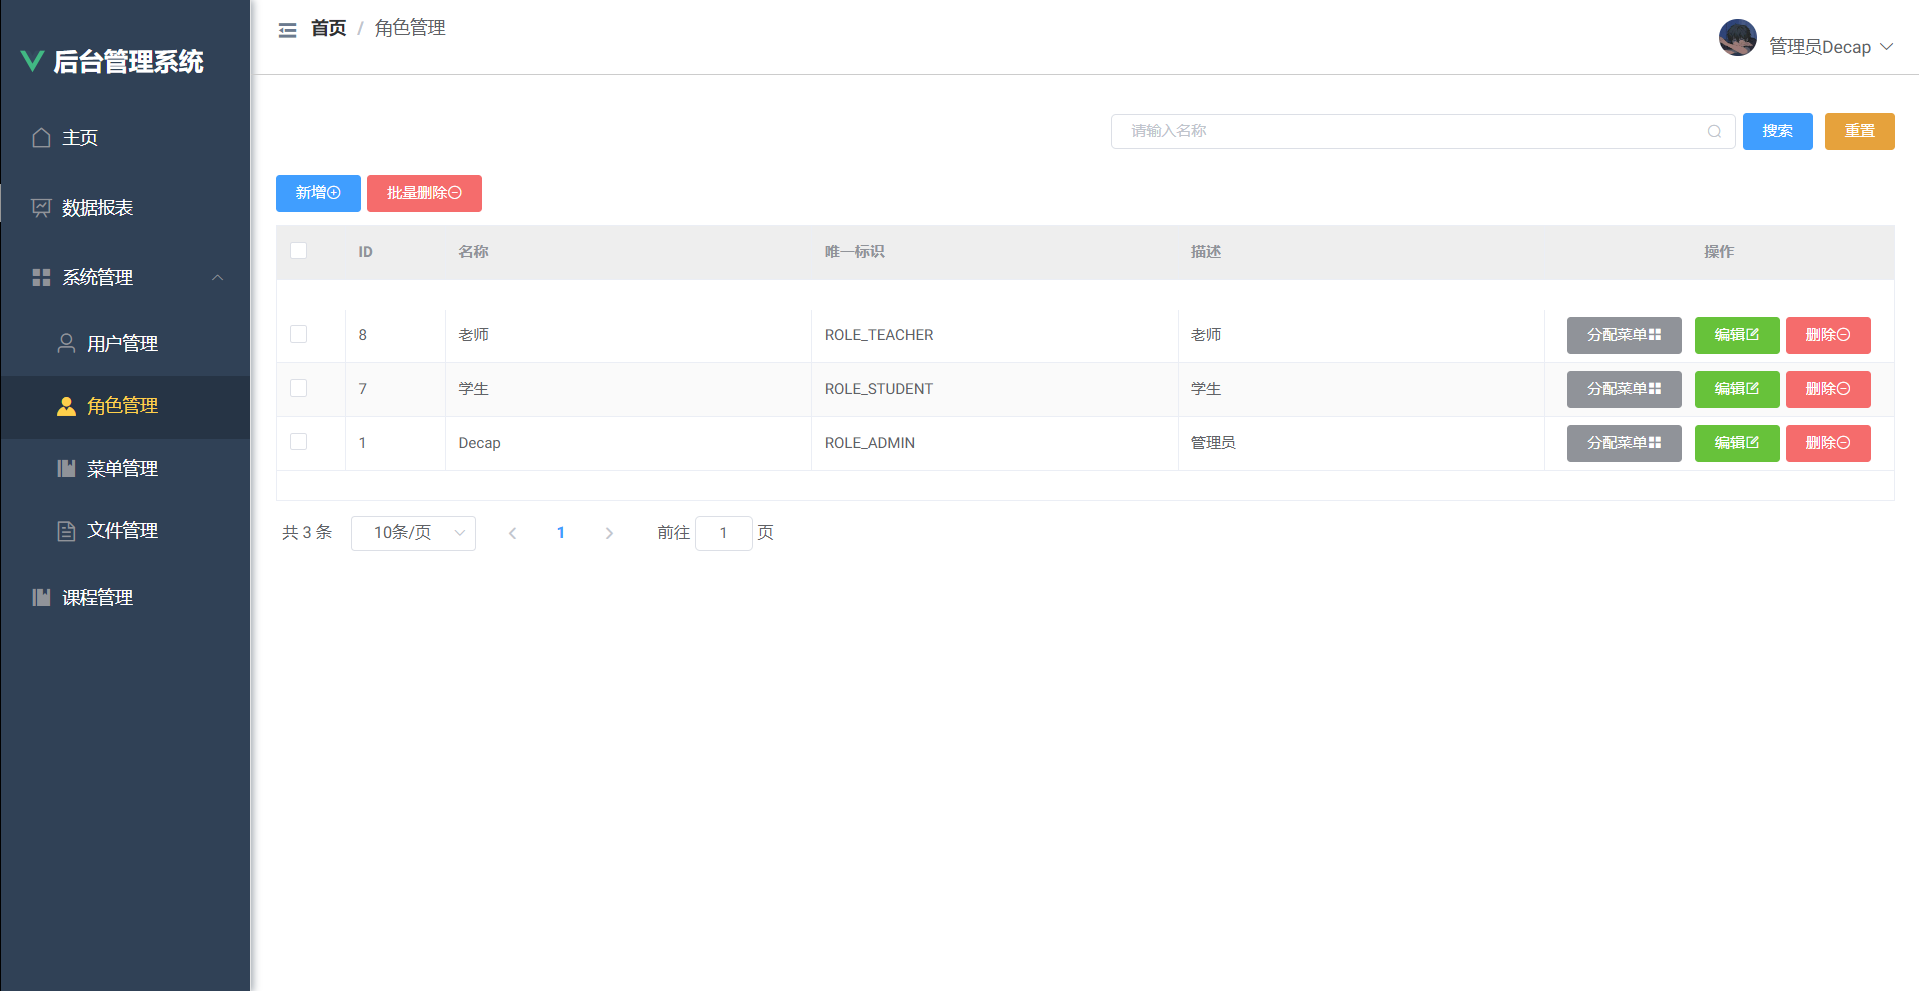Open 菜单管理 menu item
Viewport: 1919px width, 991px height.
pos(125,468)
